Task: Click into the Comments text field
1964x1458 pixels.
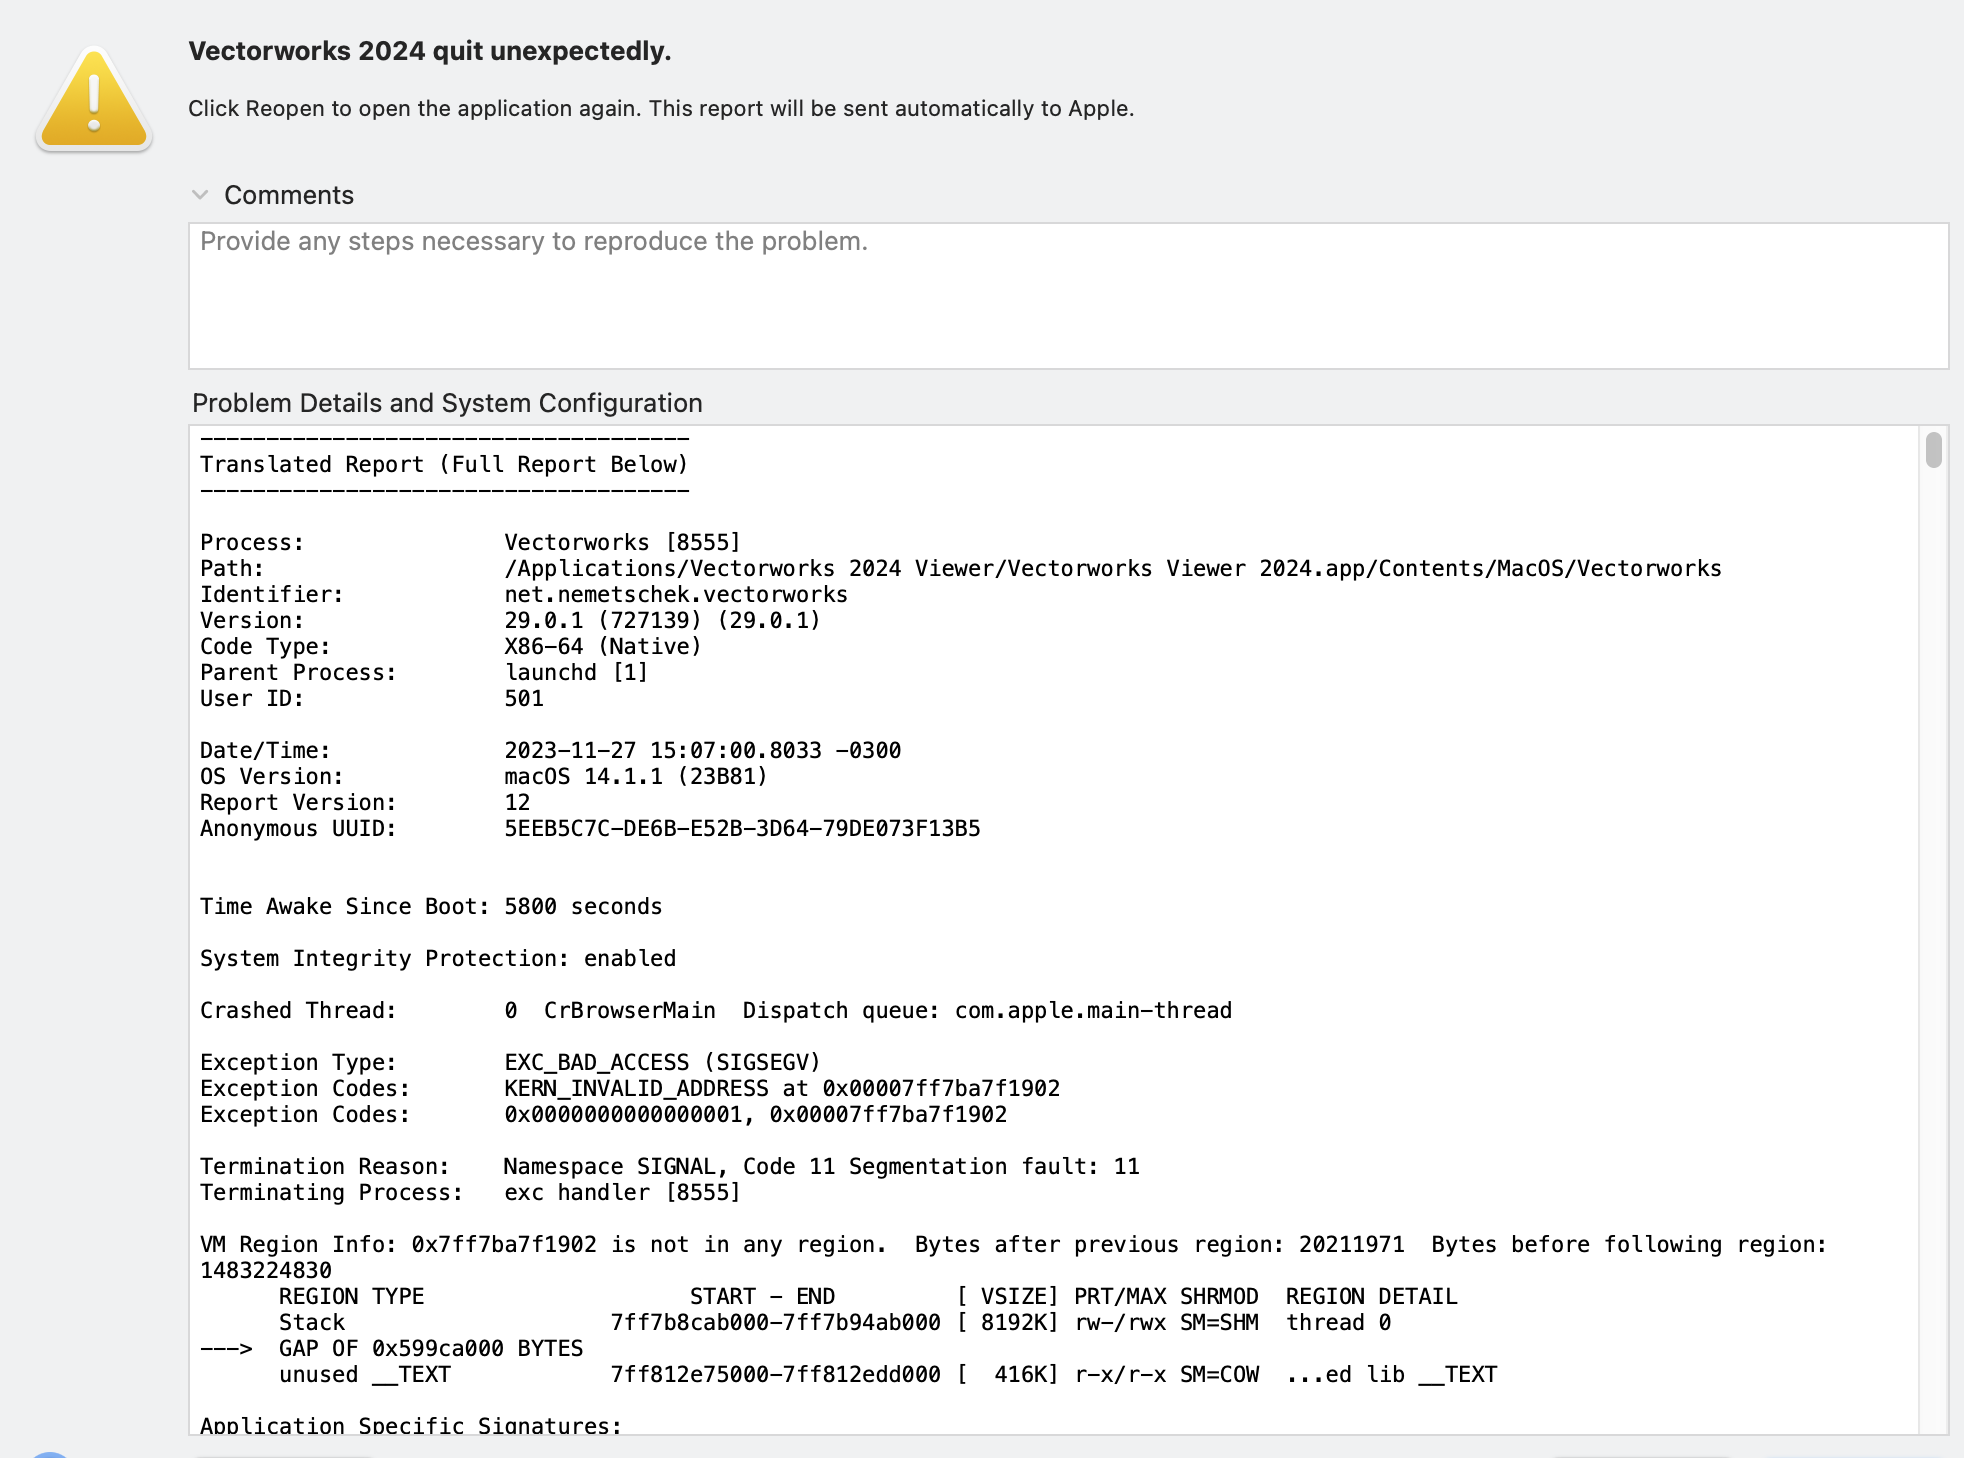Action: coord(1068,296)
